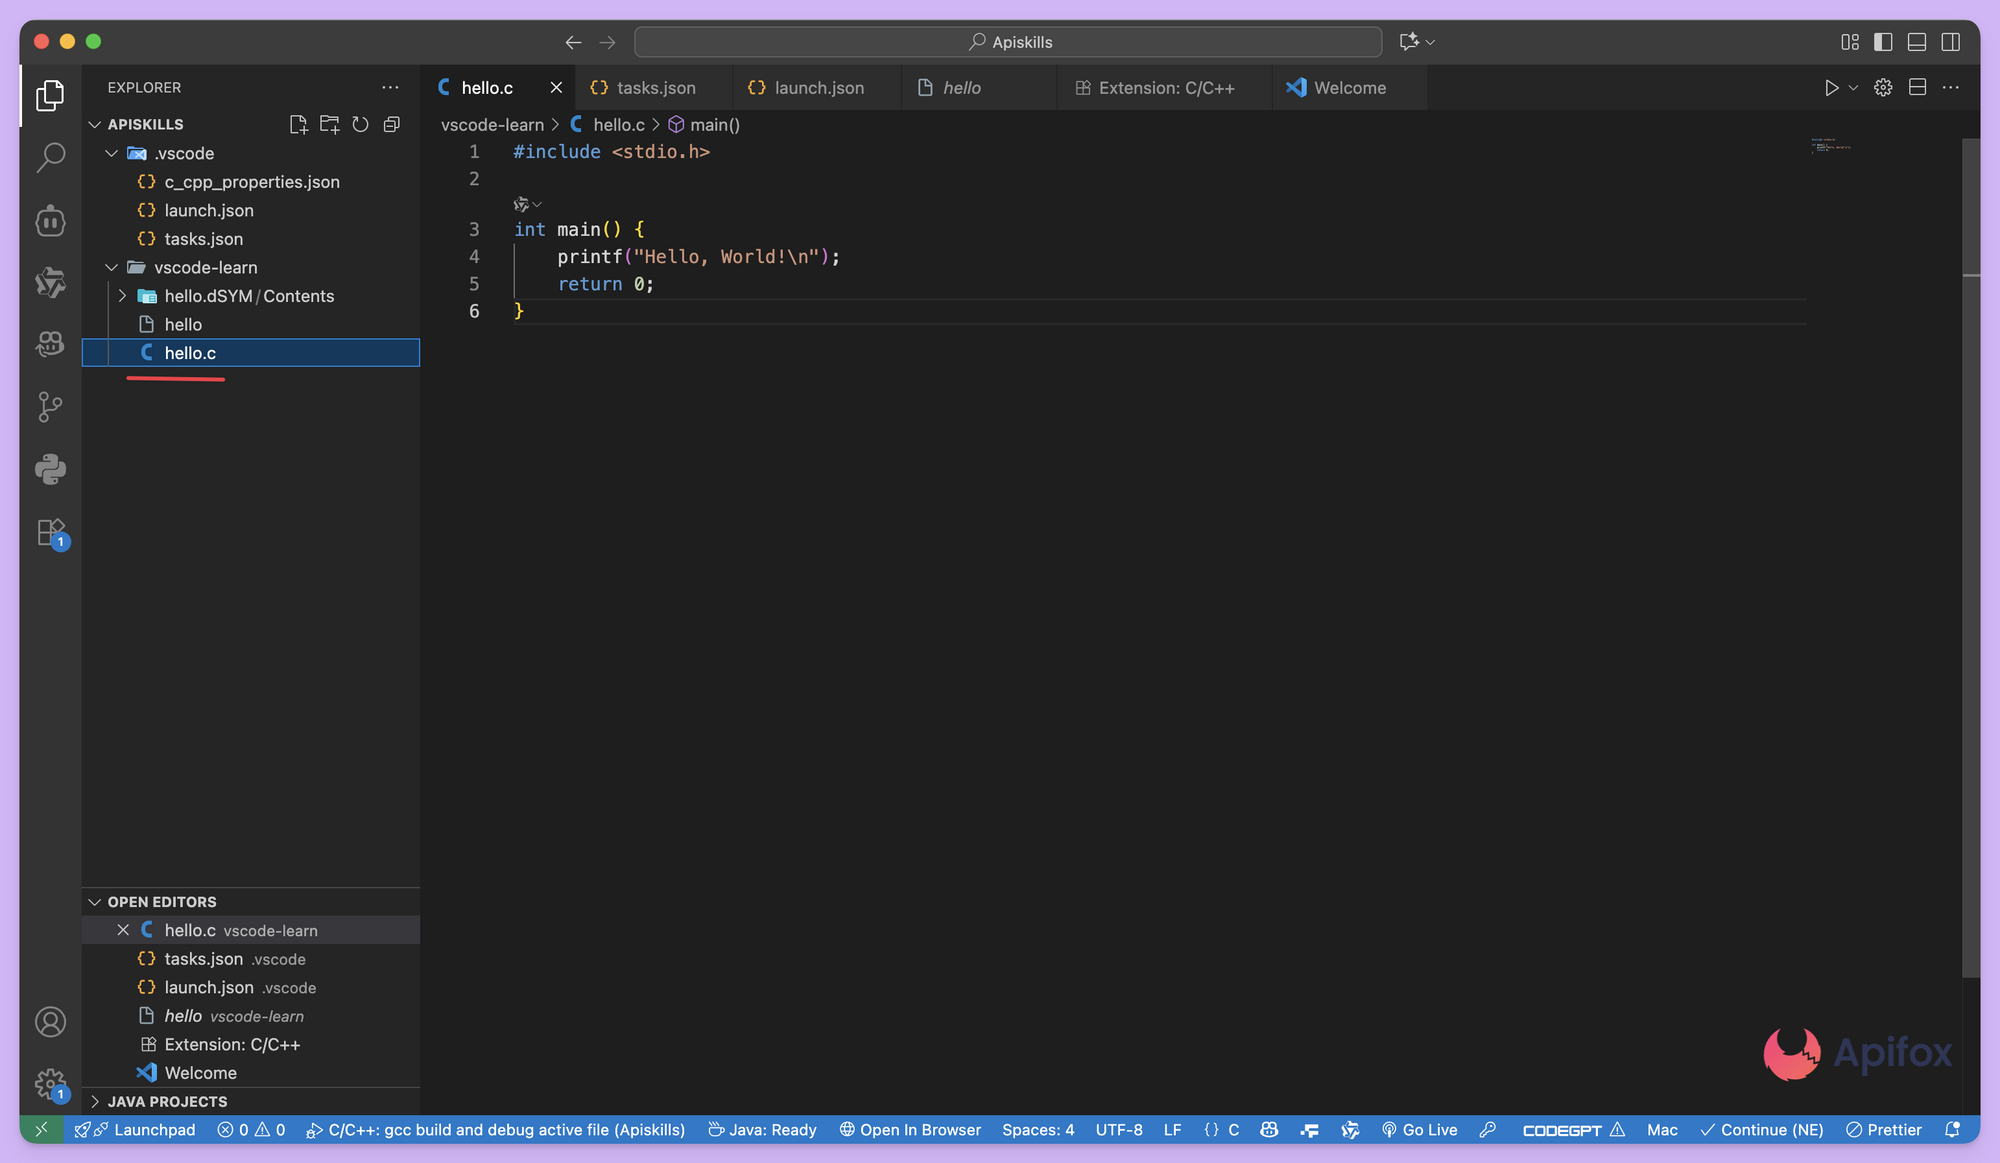The width and height of the screenshot is (2000, 1163).
Task: Select hello.c in the file tree
Action: tap(190, 353)
